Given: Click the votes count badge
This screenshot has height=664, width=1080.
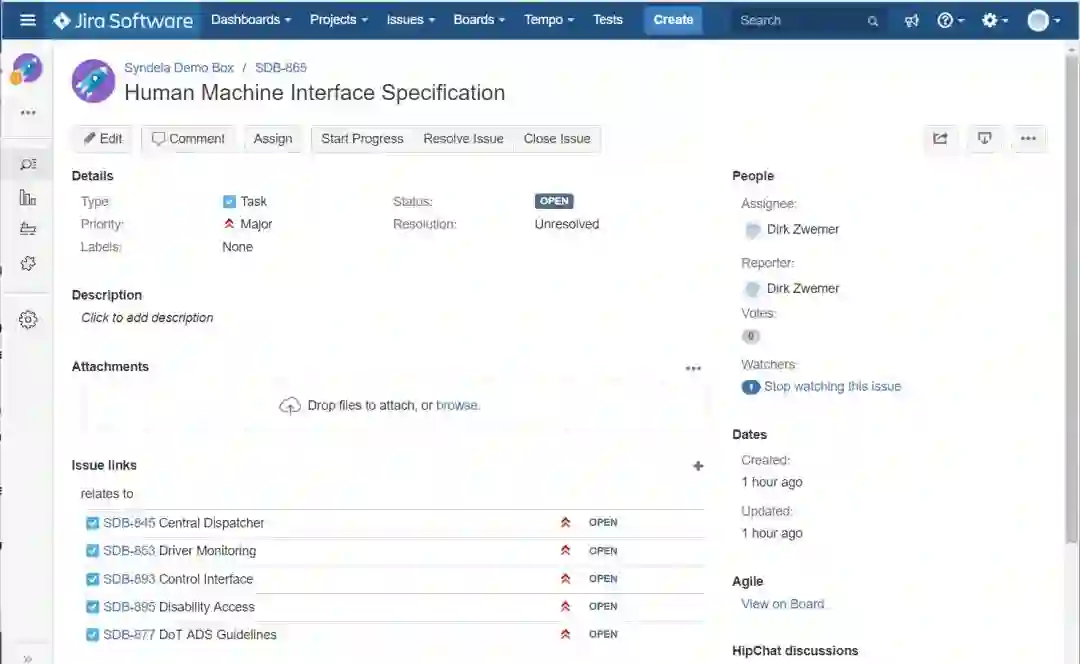Looking at the screenshot, I should point(751,336).
